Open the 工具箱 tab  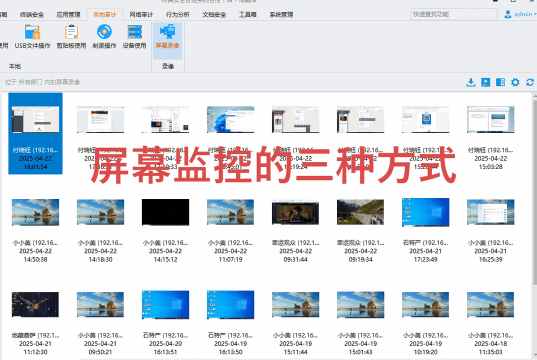point(248,14)
